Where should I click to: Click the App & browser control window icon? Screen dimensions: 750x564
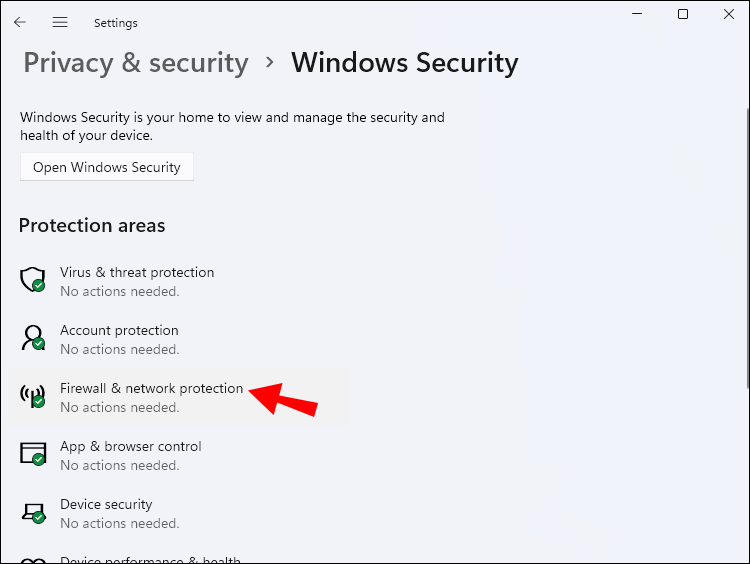[x=33, y=453]
